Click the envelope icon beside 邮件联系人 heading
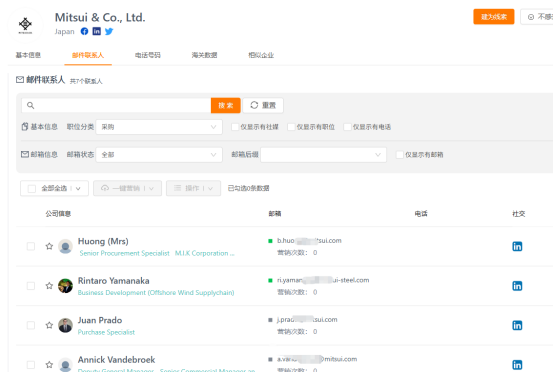The image size is (553, 373). tap(20, 80)
